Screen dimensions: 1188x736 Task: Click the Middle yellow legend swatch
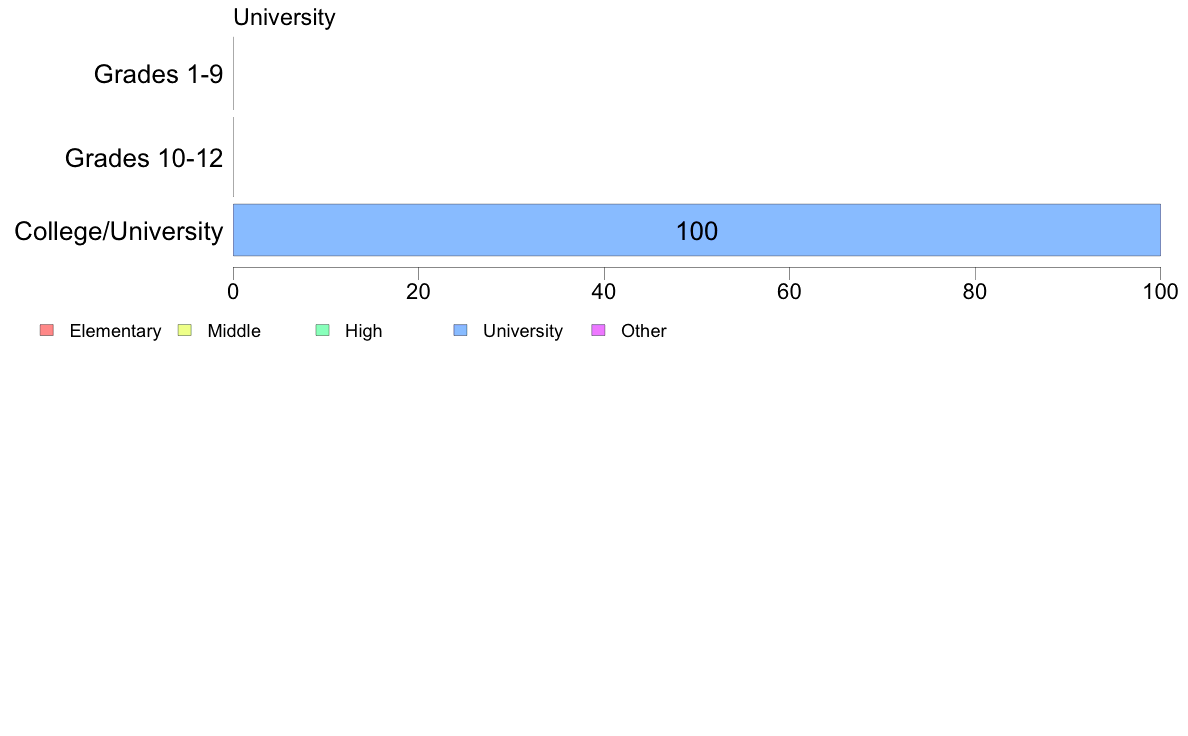point(184,330)
